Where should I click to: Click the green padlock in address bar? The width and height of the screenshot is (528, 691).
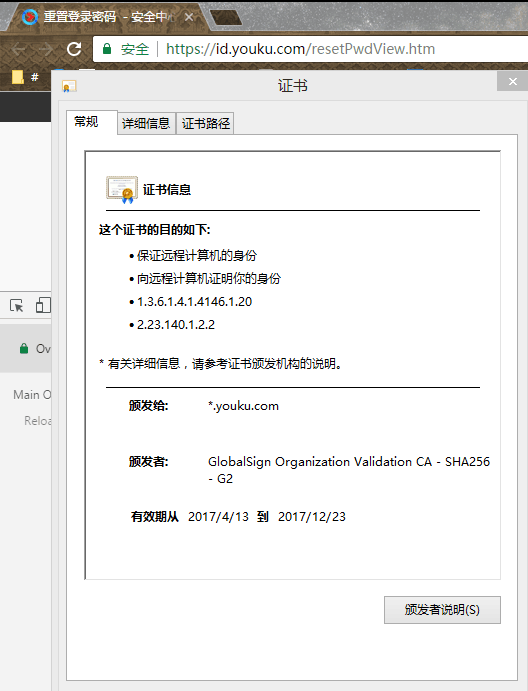click(107, 48)
